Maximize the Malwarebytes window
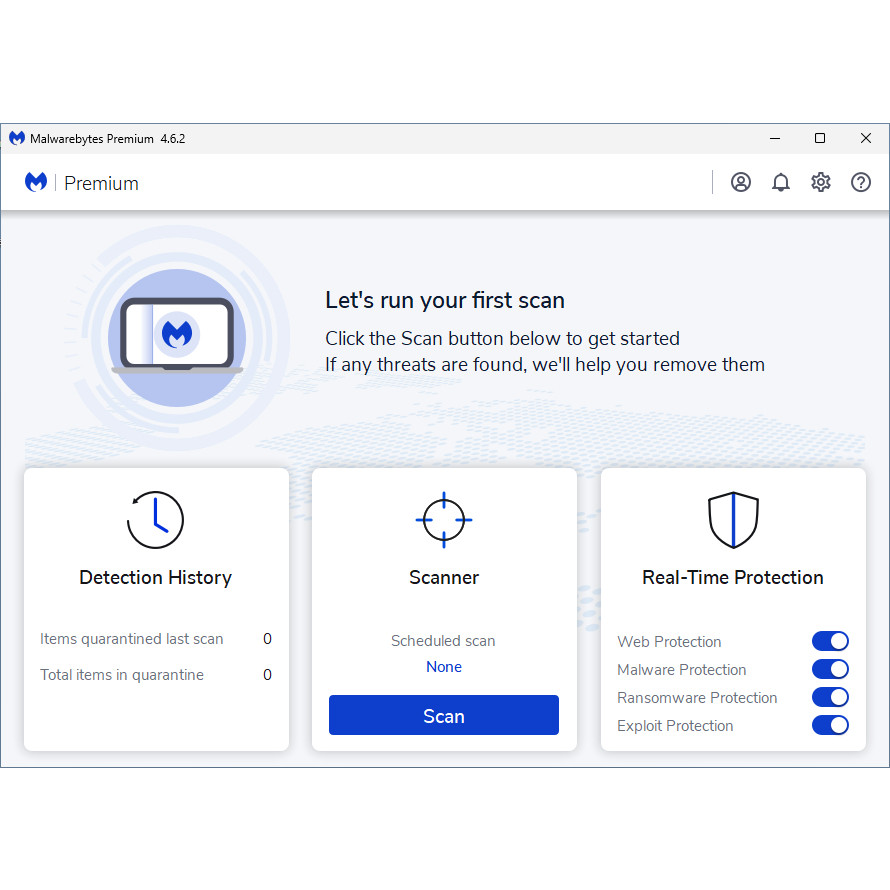The image size is (890, 890). click(820, 138)
